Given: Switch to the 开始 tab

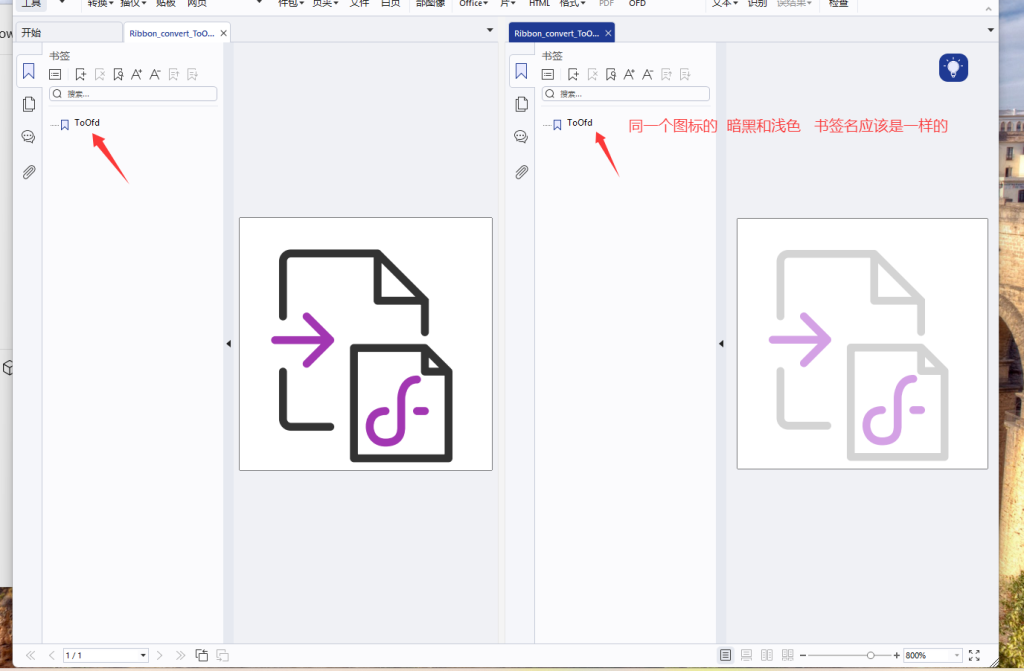Looking at the screenshot, I should click(31, 33).
